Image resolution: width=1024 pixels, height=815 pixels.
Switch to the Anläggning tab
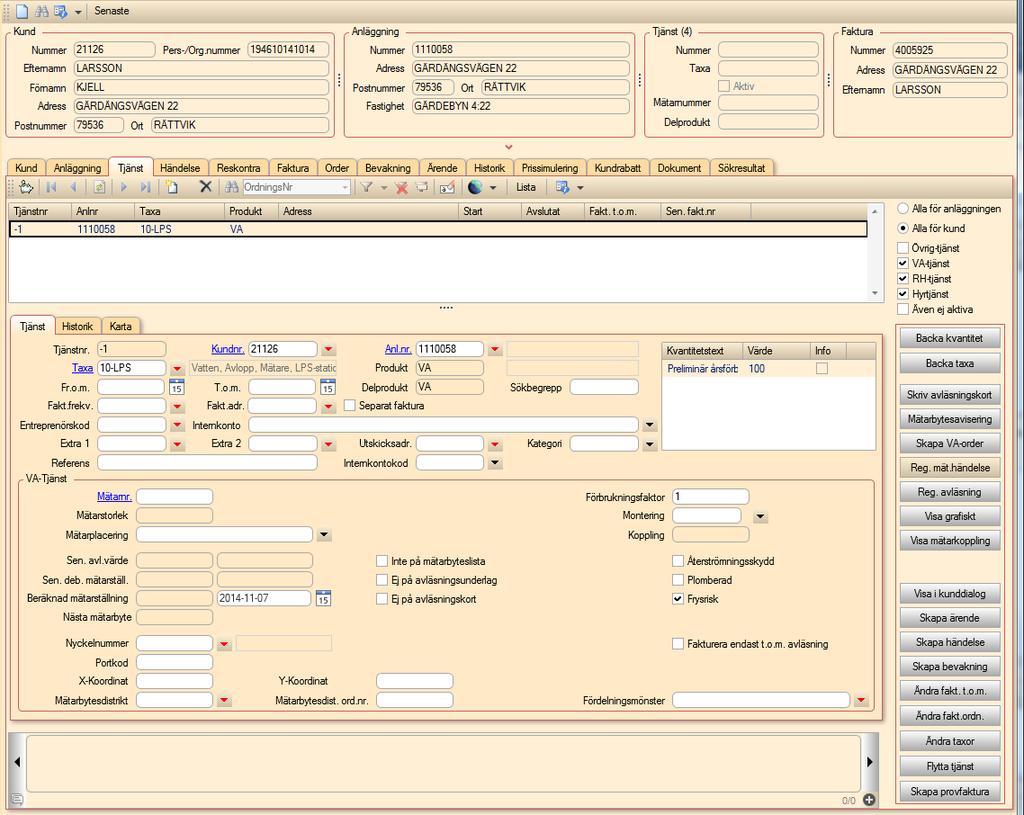click(x=77, y=168)
